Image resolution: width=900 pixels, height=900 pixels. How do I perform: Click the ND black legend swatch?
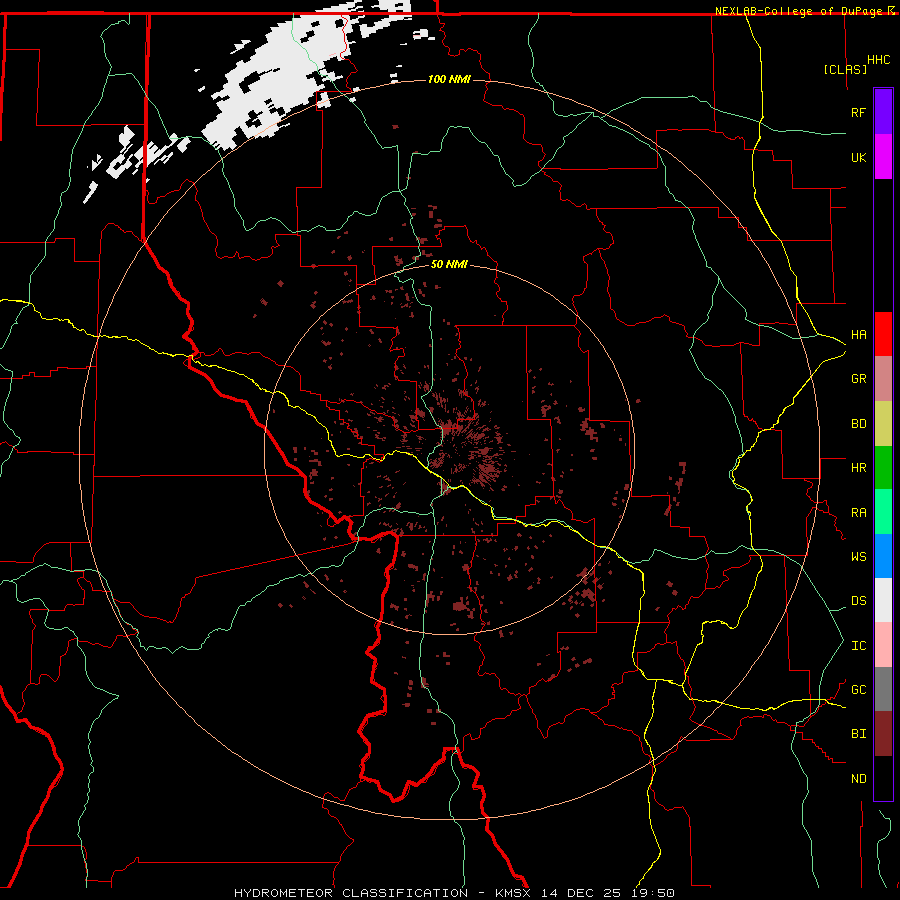point(883,778)
